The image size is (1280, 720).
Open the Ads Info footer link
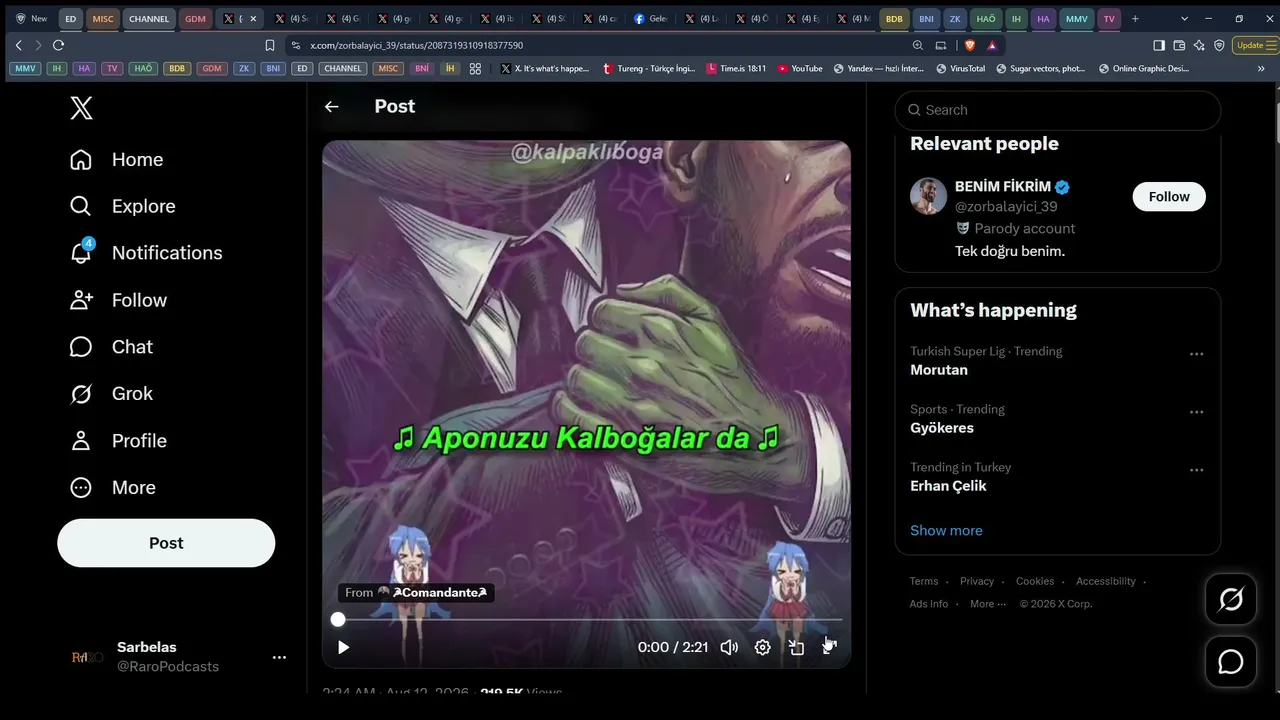pyautogui.click(x=929, y=604)
